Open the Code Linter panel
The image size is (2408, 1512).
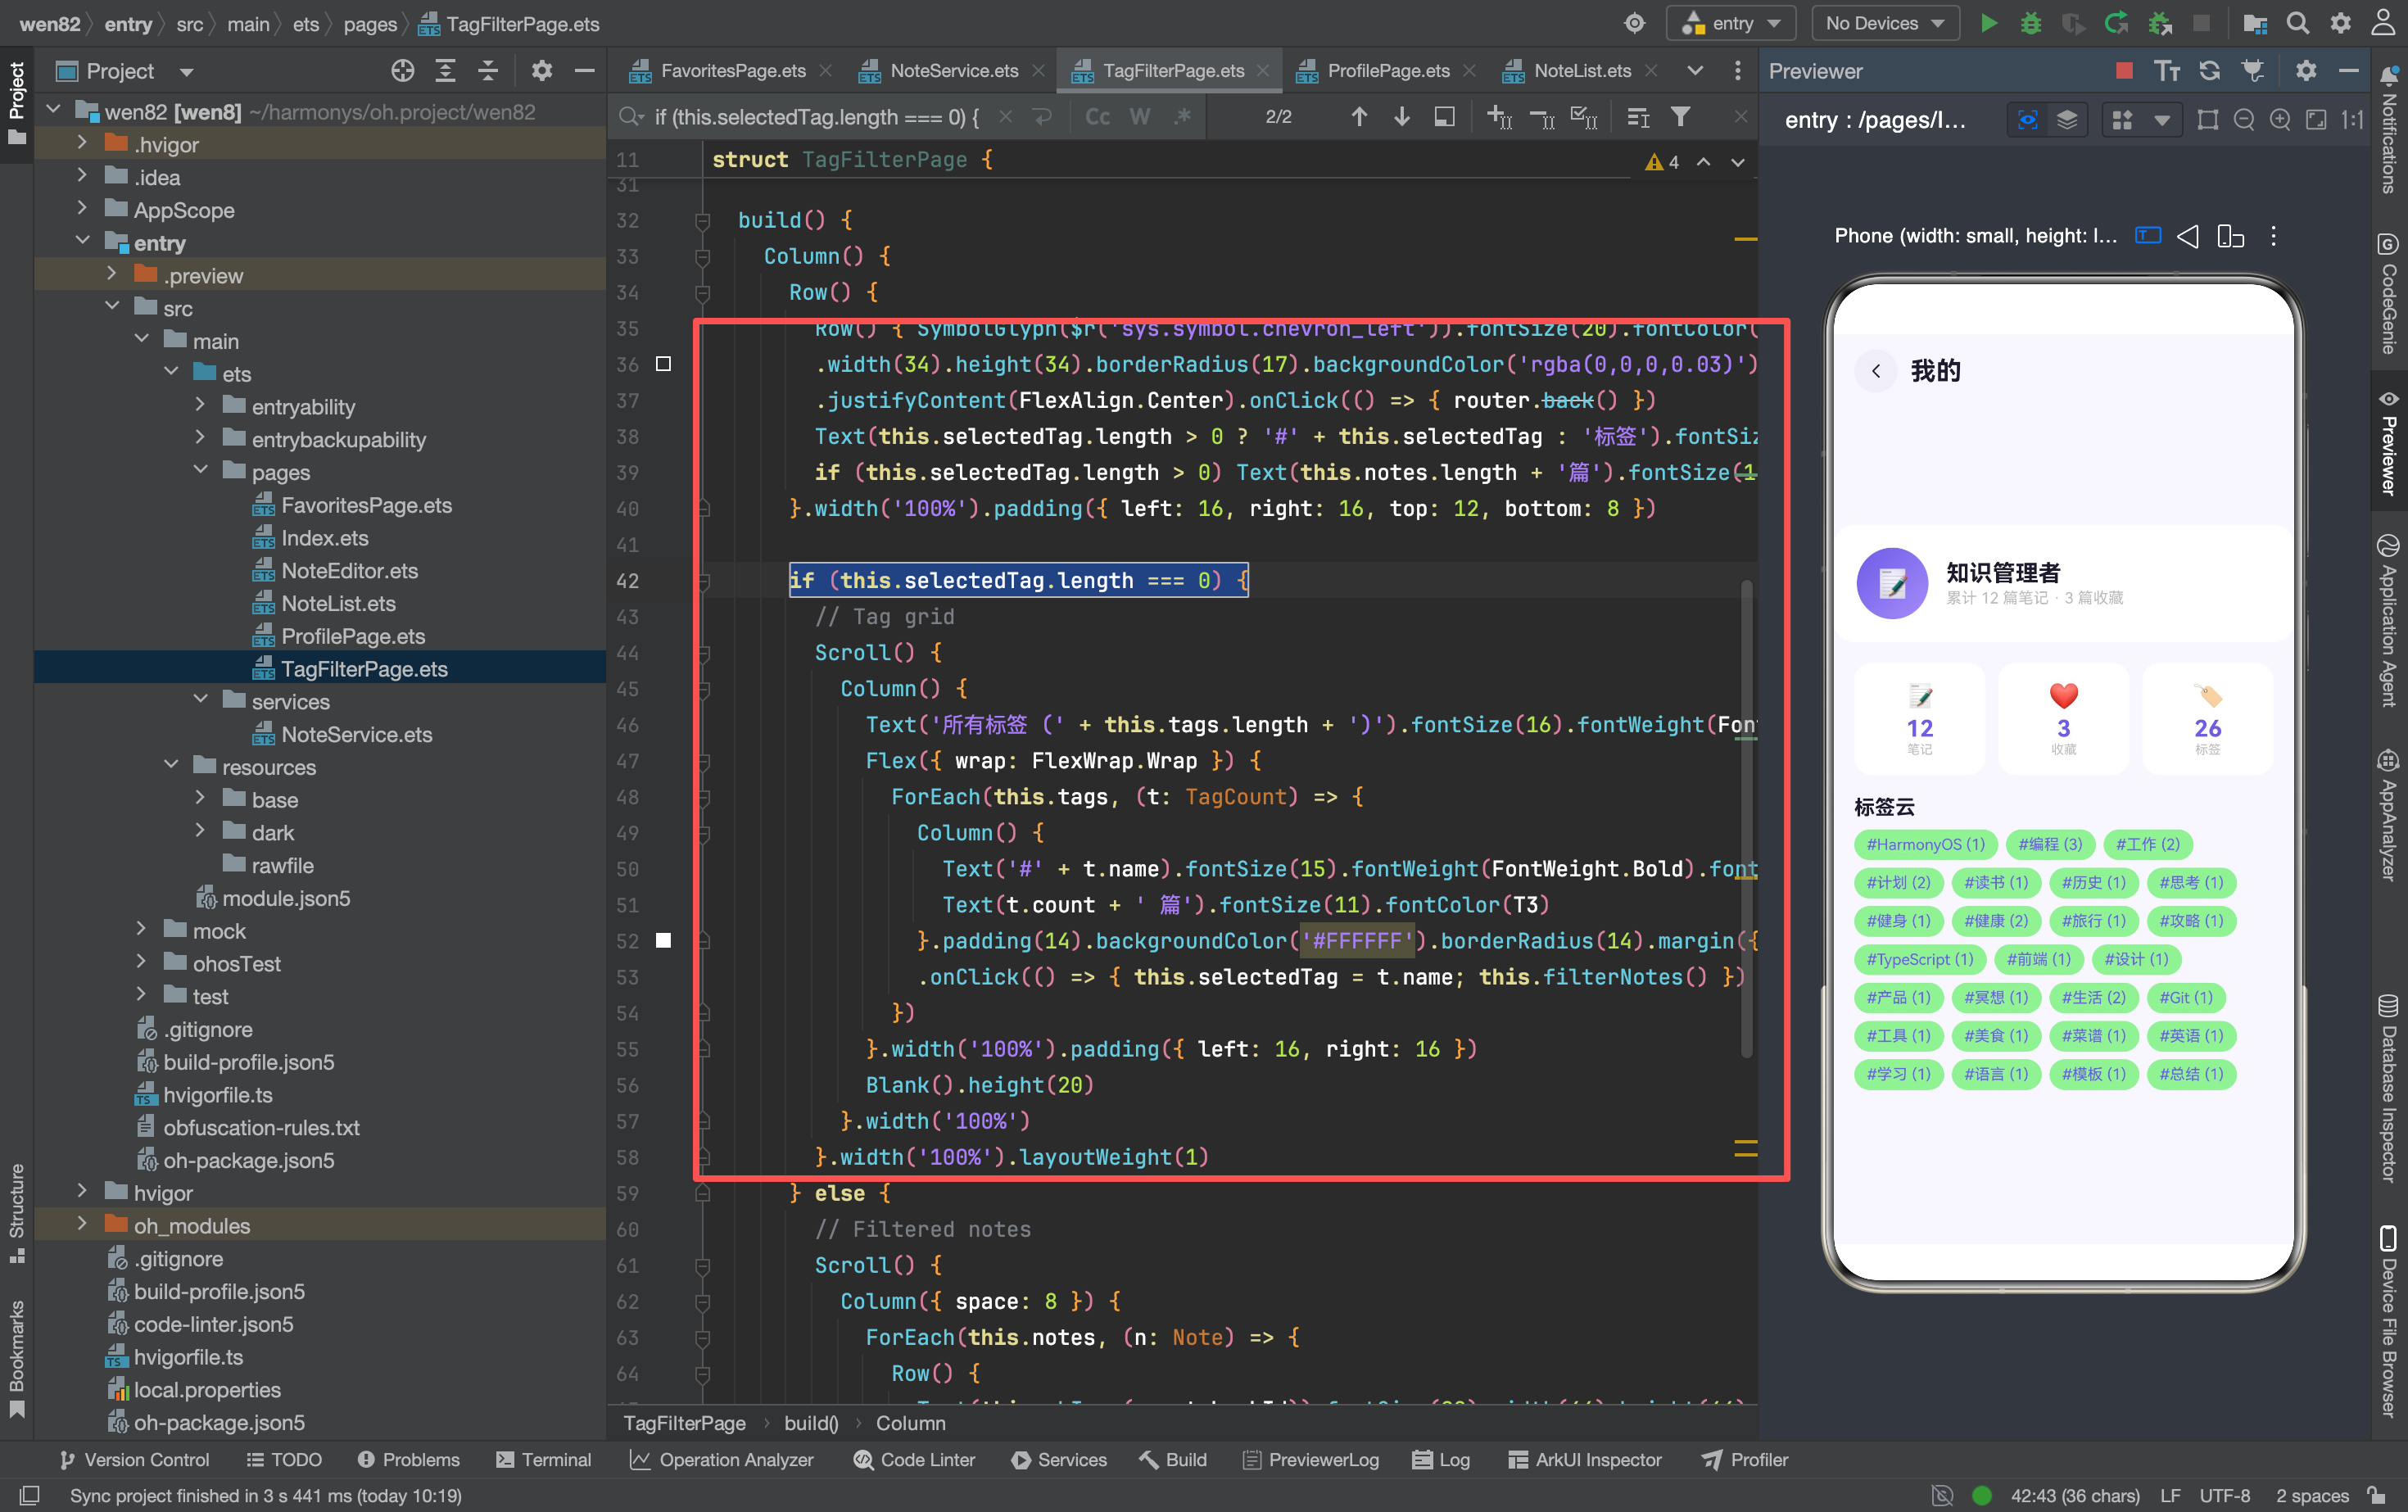pos(914,1459)
